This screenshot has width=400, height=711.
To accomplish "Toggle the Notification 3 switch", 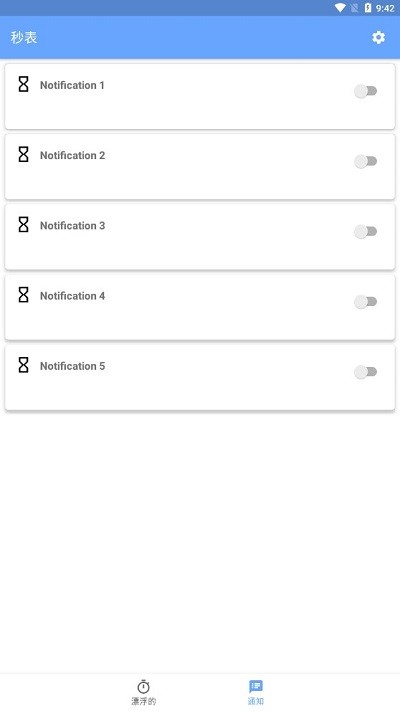I will 366,232.
